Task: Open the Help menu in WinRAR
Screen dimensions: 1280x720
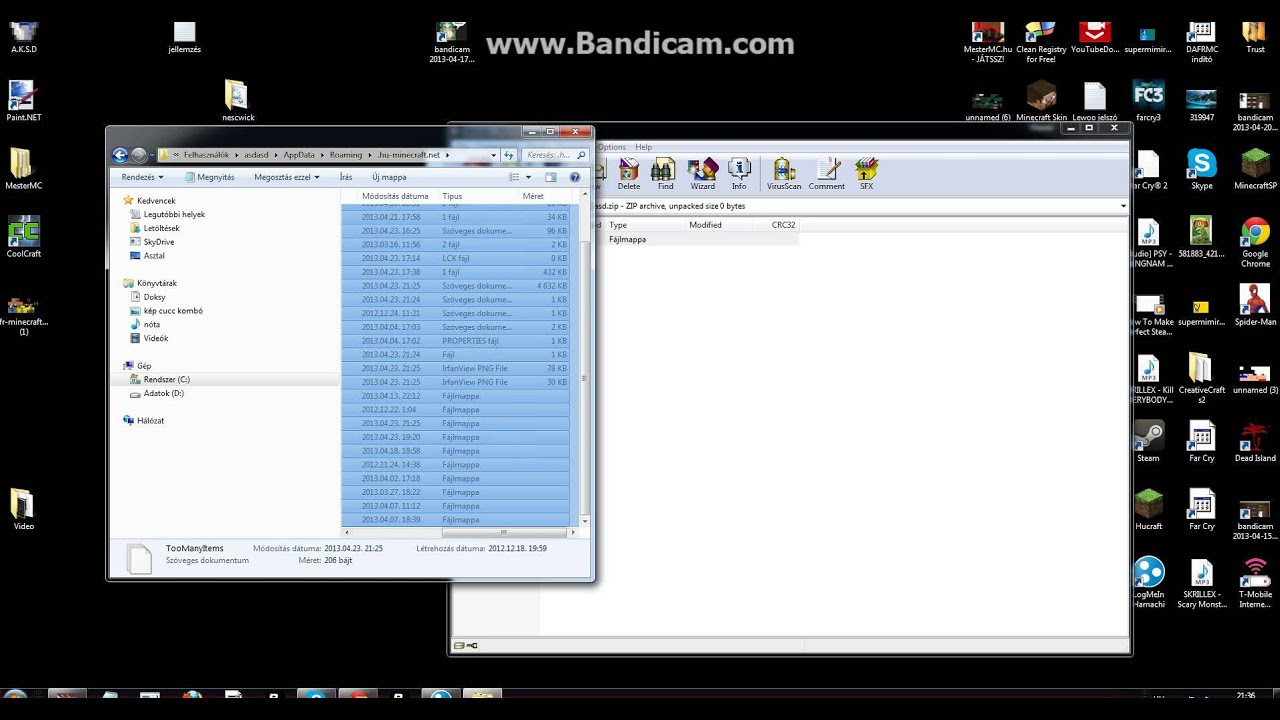Action: tap(643, 147)
